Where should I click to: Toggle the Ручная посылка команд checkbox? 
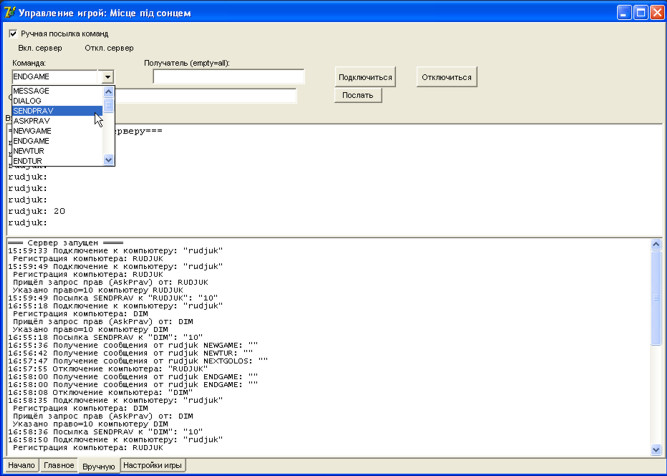tap(13, 33)
